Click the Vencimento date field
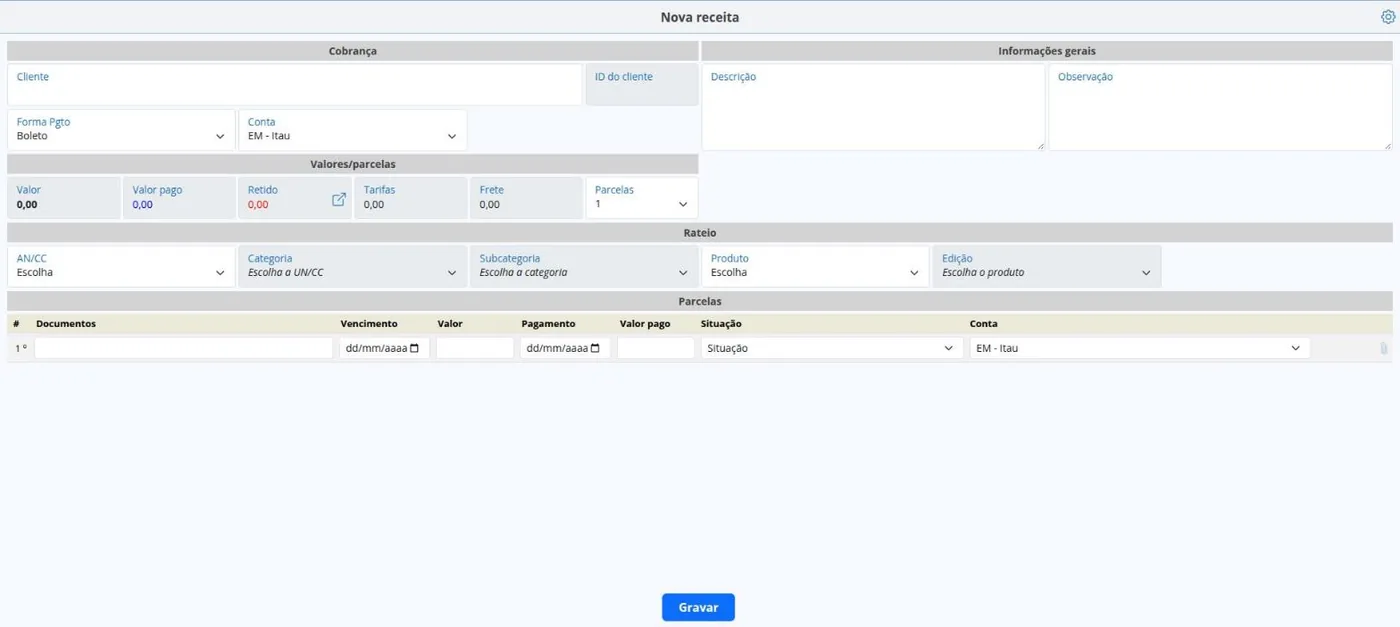Viewport: 1400px width, 627px height. (384, 348)
